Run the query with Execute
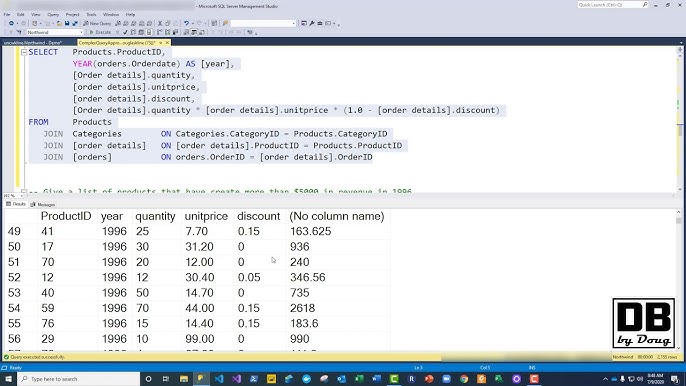Image resolution: width=686 pixels, height=386 pixels. click(101, 32)
